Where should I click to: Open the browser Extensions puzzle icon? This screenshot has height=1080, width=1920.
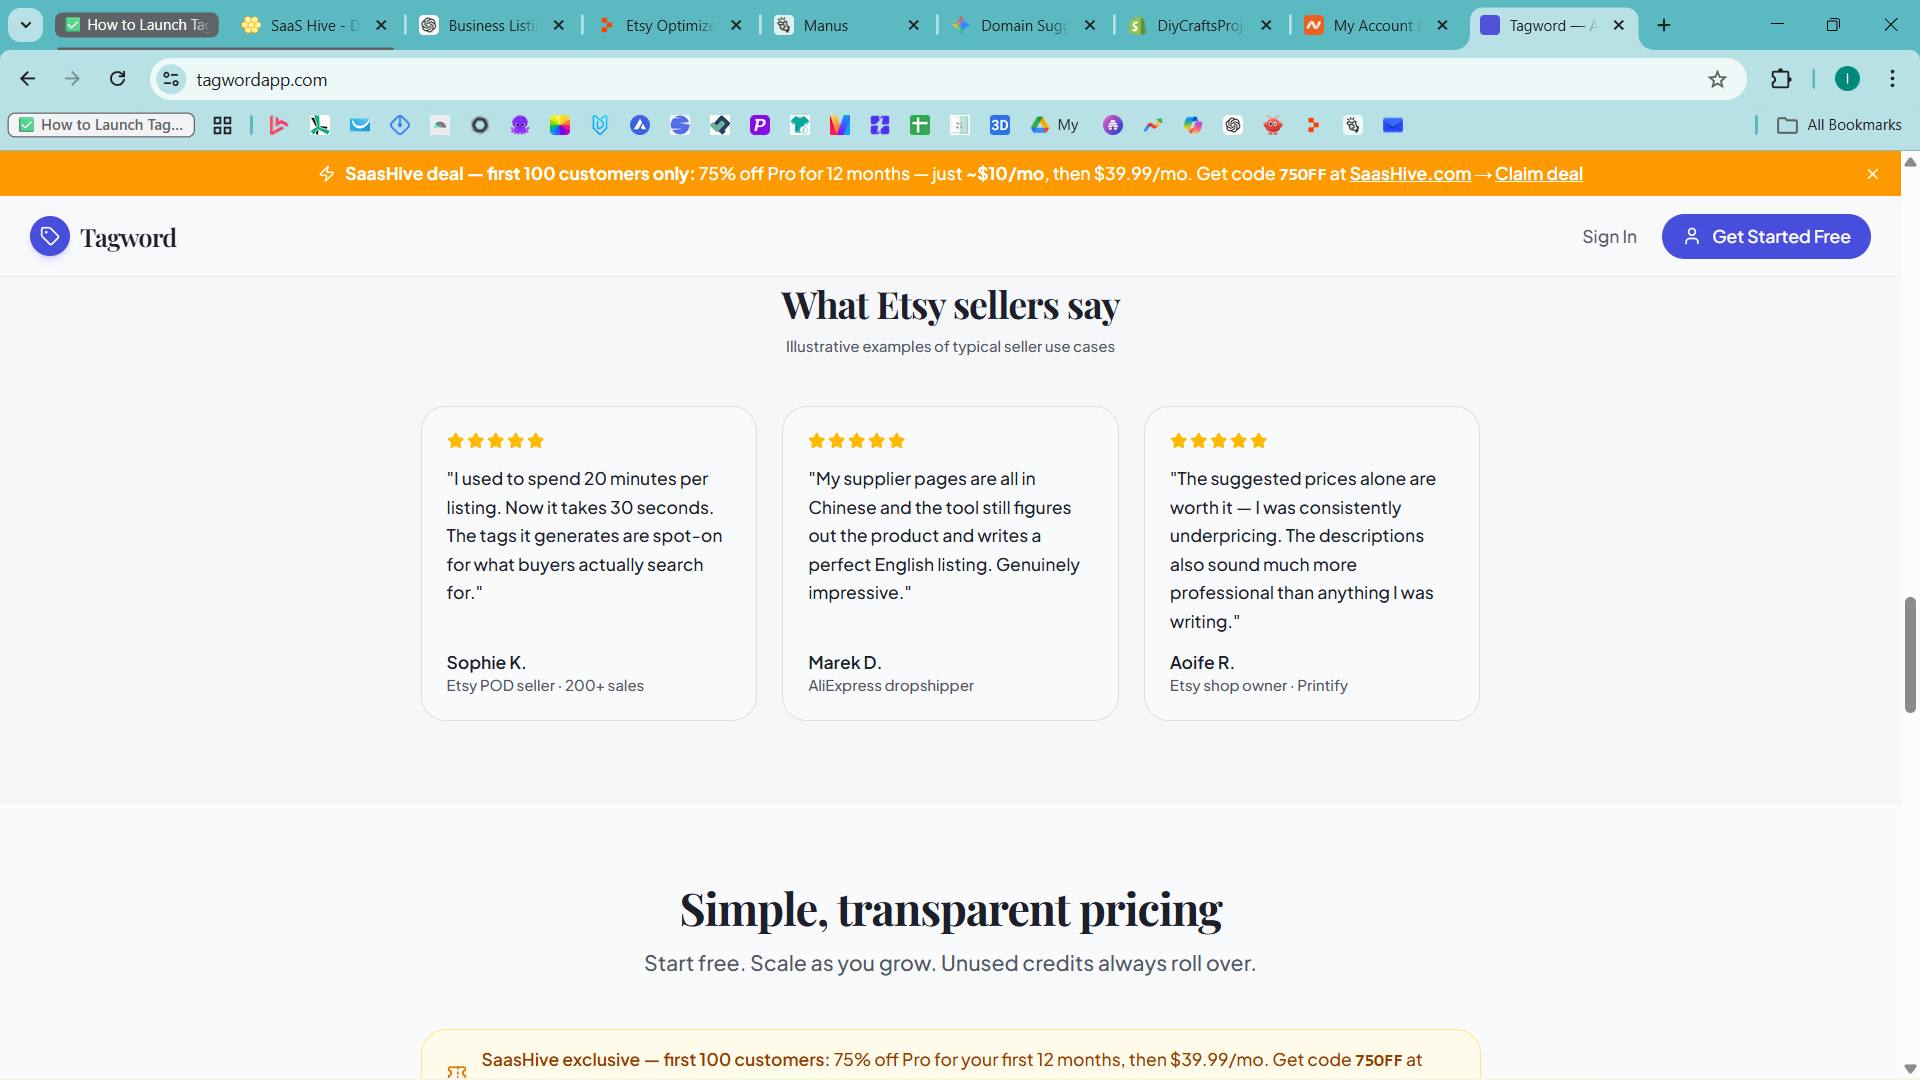point(1780,79)
